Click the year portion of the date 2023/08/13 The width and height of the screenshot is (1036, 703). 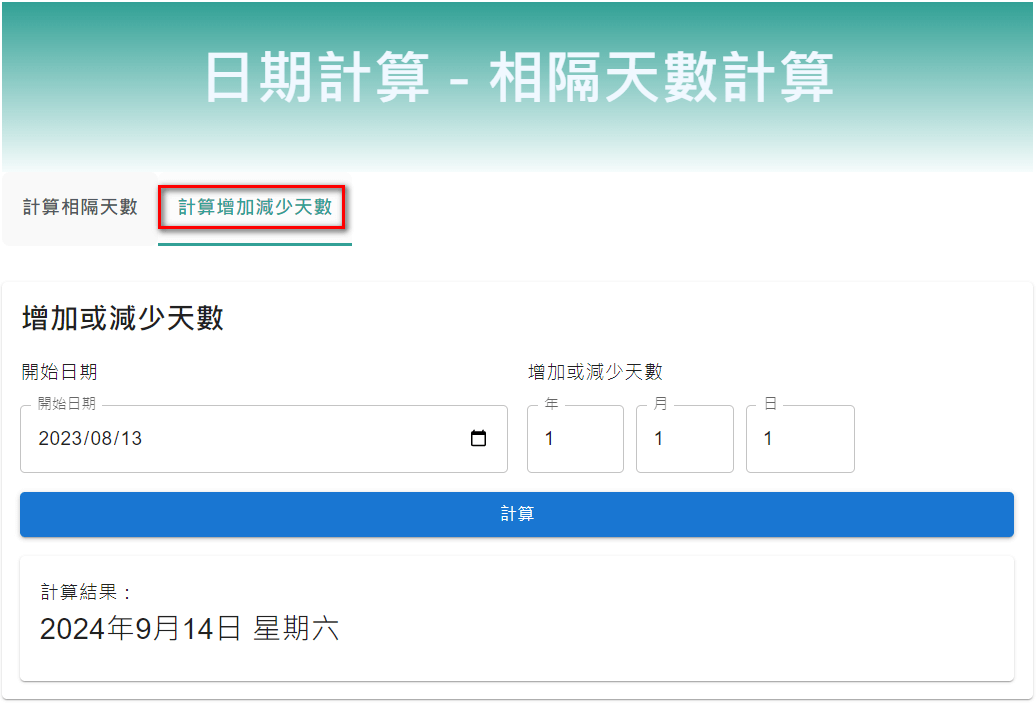tap(60, 438)
